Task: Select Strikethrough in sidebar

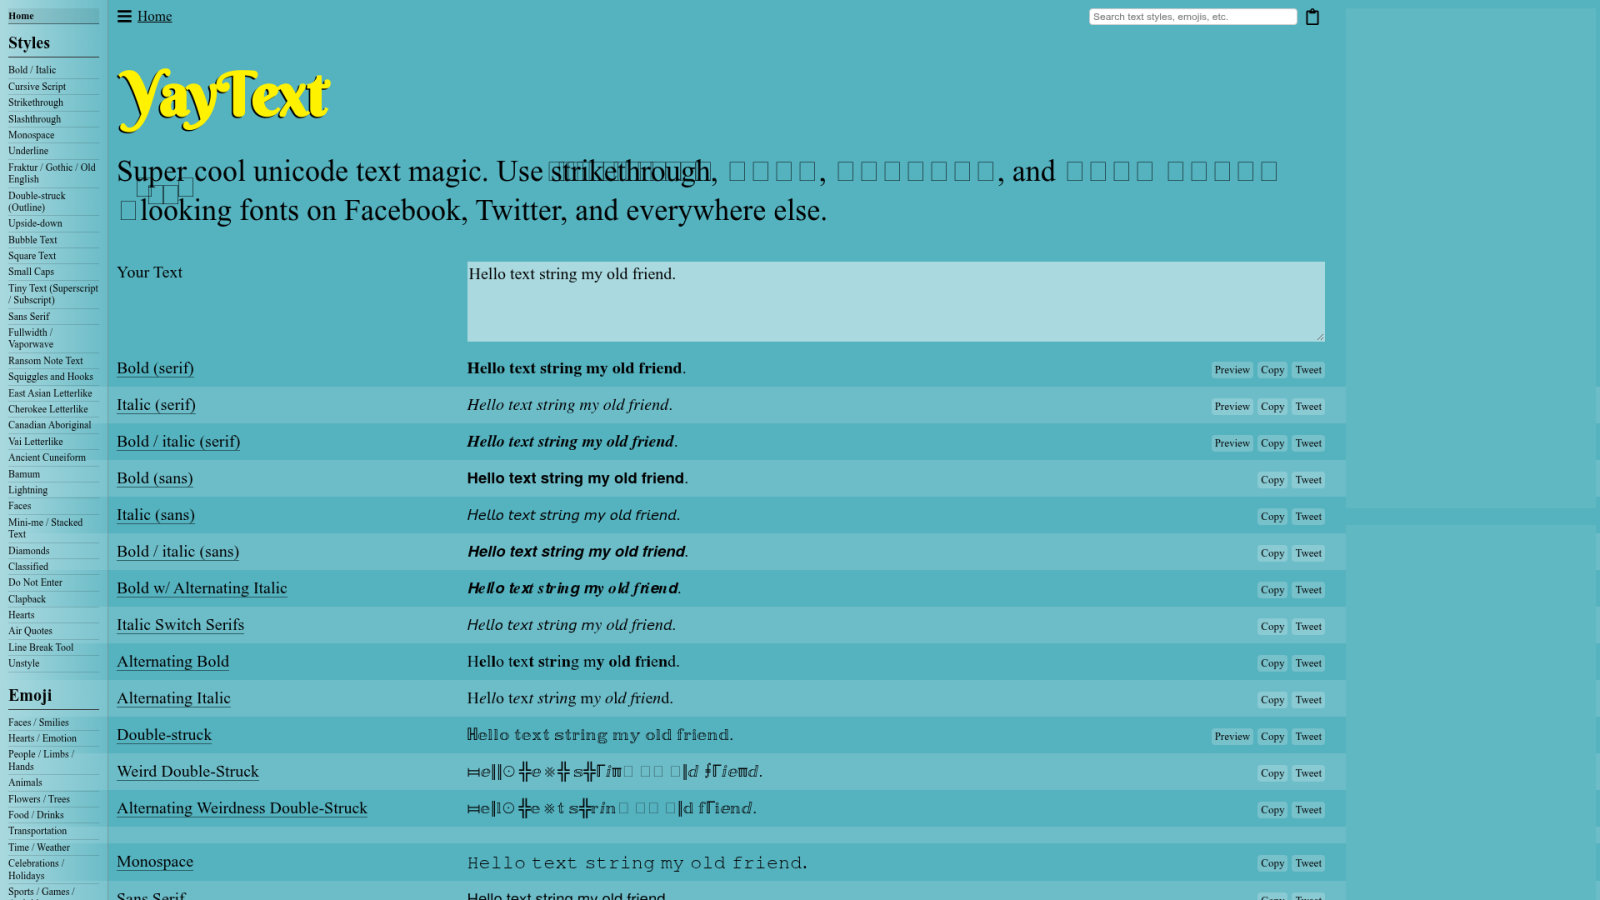Action: [x=36, y=103]
